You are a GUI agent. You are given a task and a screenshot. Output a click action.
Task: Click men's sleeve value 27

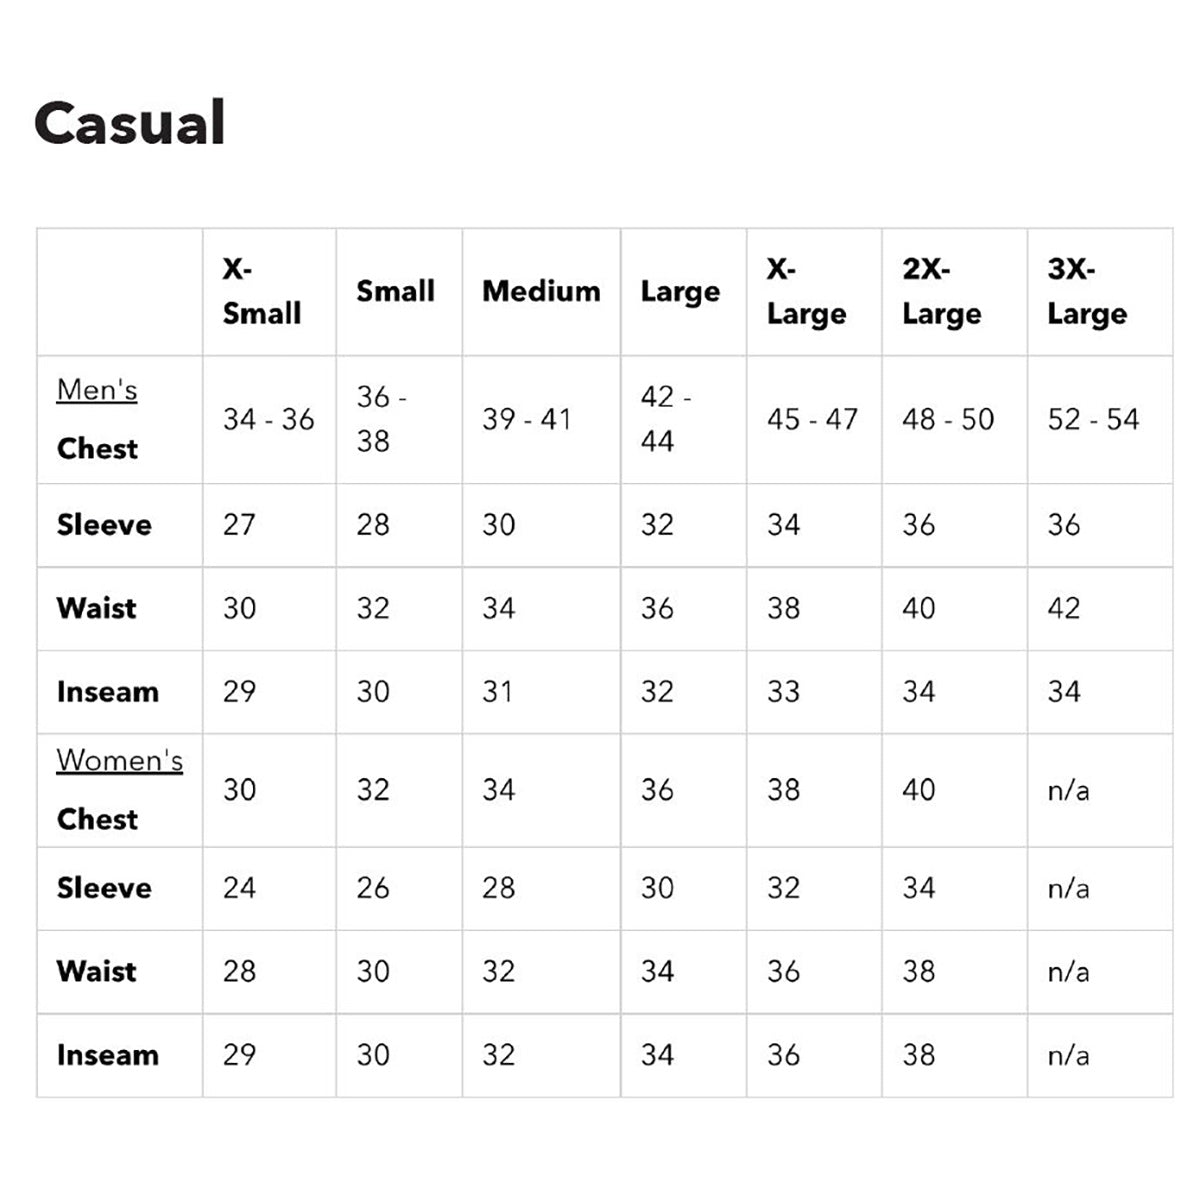click(239, 525)
